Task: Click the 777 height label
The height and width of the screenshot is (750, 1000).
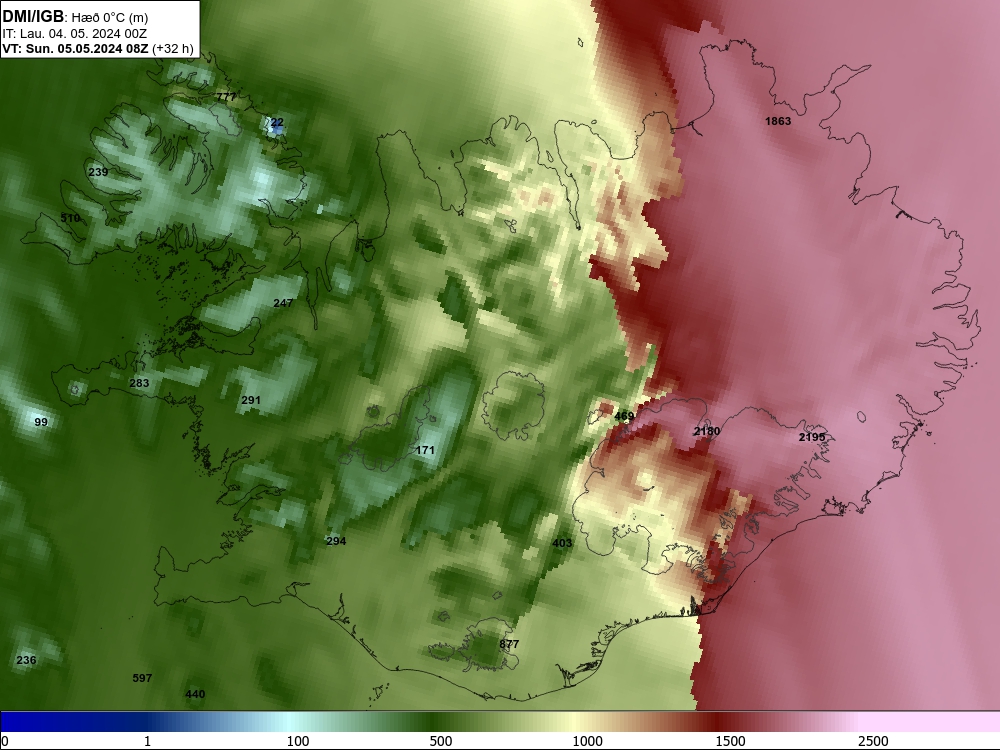Action: pyautogui.click(x=226, y=97)
